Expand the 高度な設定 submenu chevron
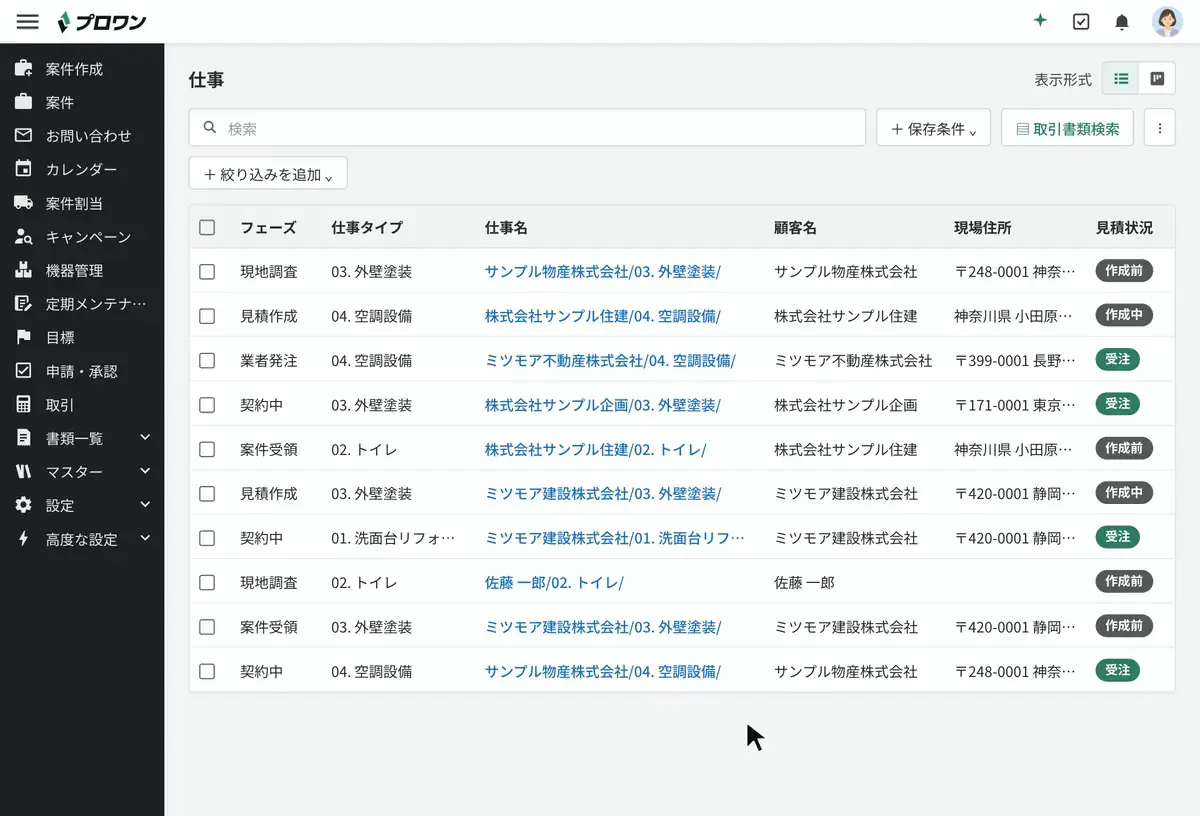The width and height of the screenshot is (1200, 816). (145, 538)
